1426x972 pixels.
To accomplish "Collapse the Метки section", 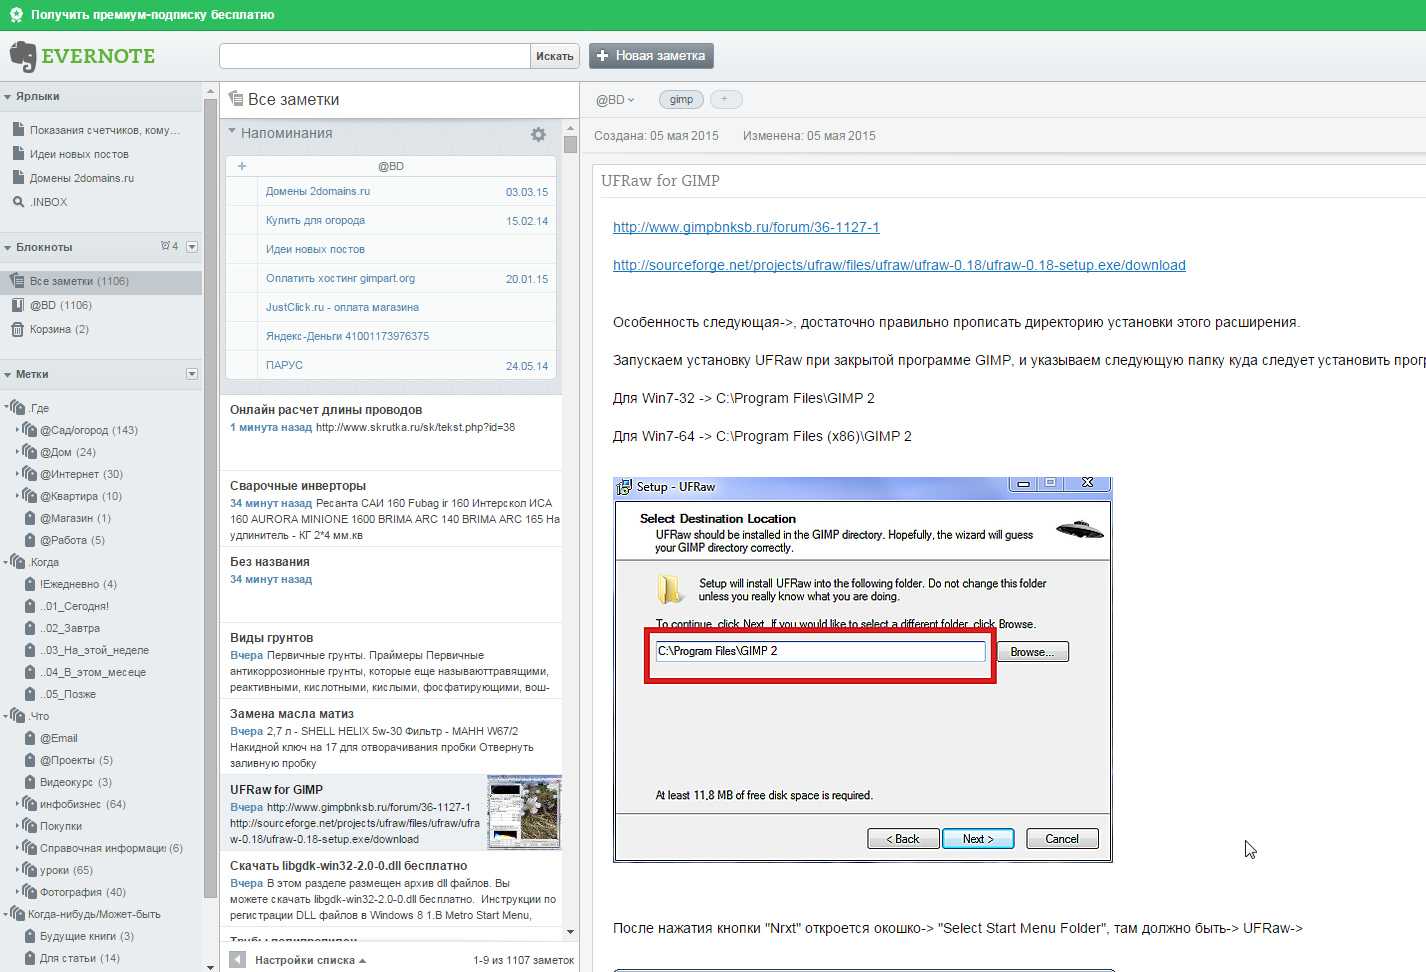I will pos(8,375).
